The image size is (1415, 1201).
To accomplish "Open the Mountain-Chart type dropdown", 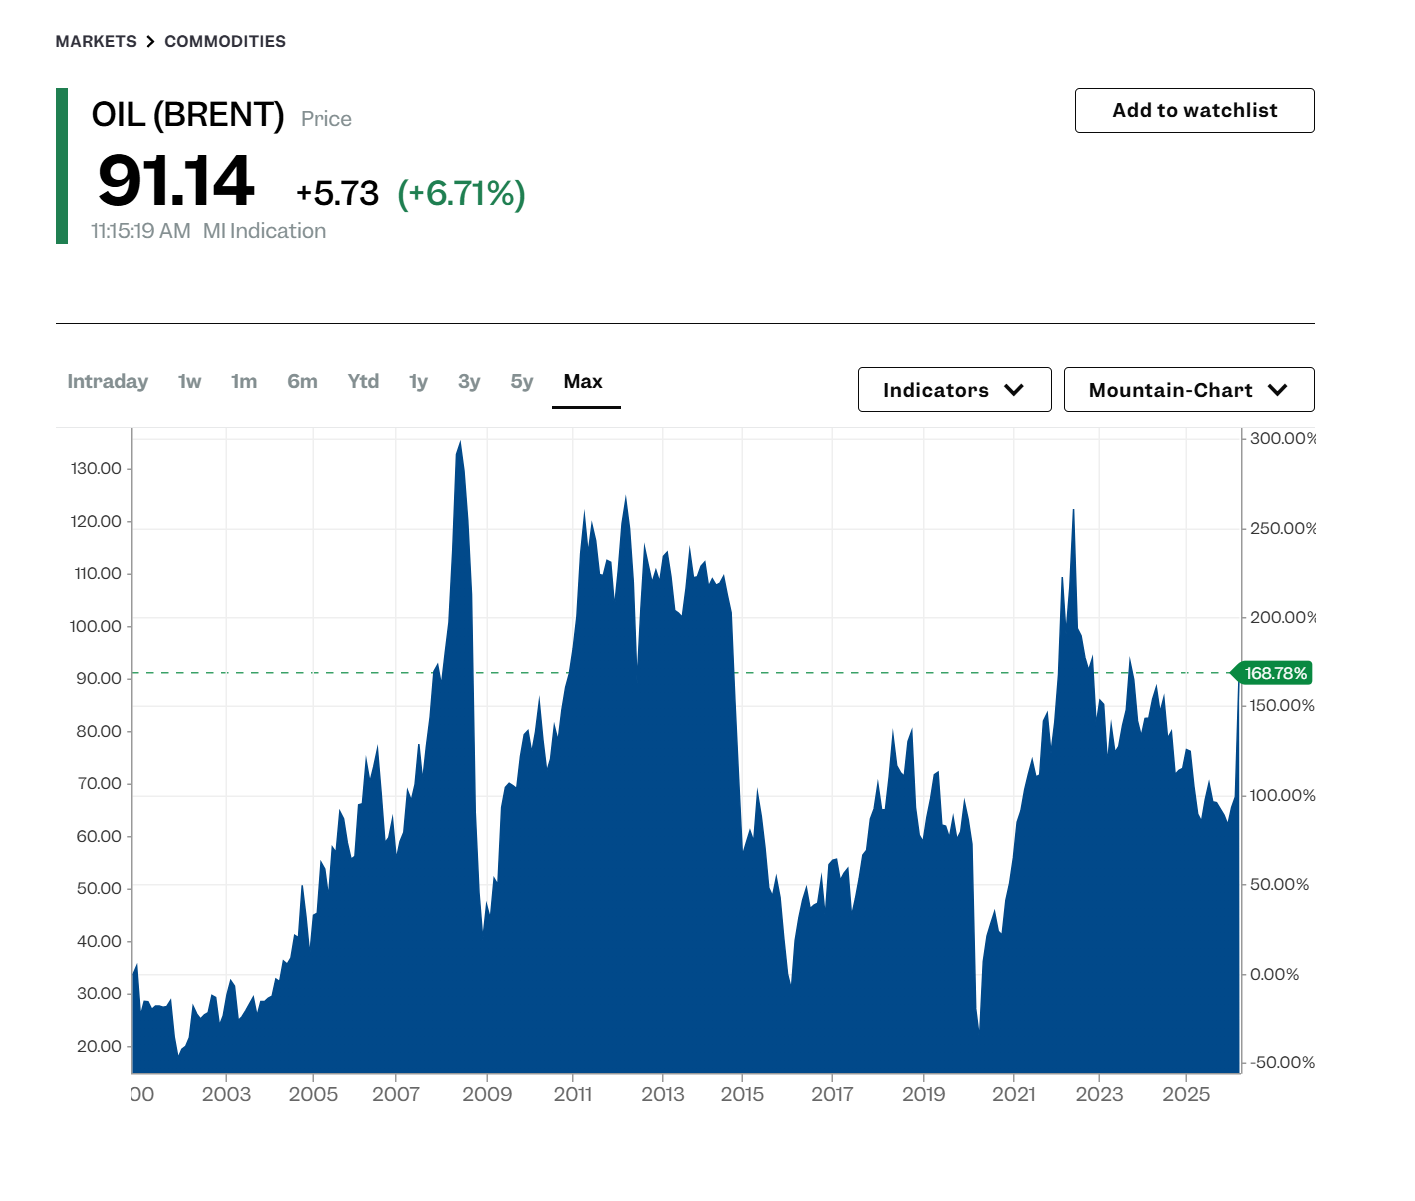I will pos(1189,389).
